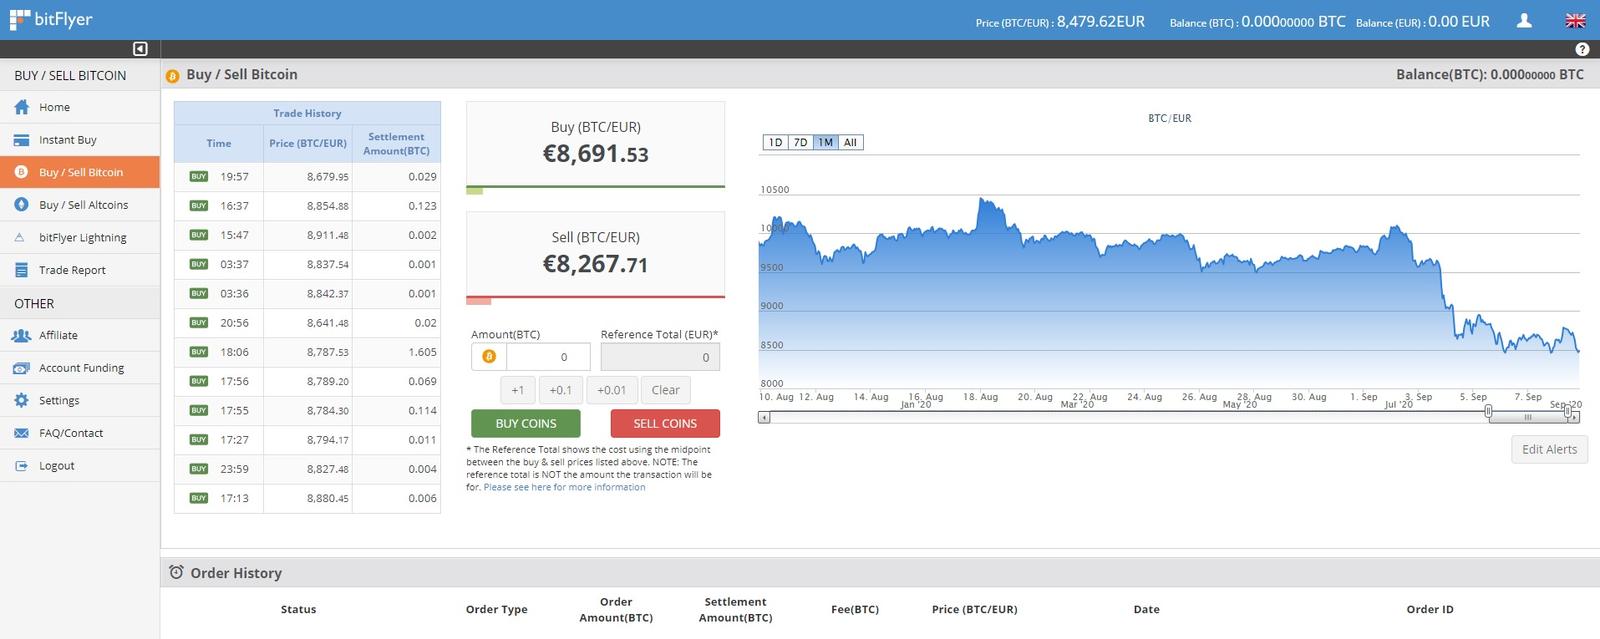Change language via the UK flag icon
Screen dimensions: 1600x639
(1575, 20)
